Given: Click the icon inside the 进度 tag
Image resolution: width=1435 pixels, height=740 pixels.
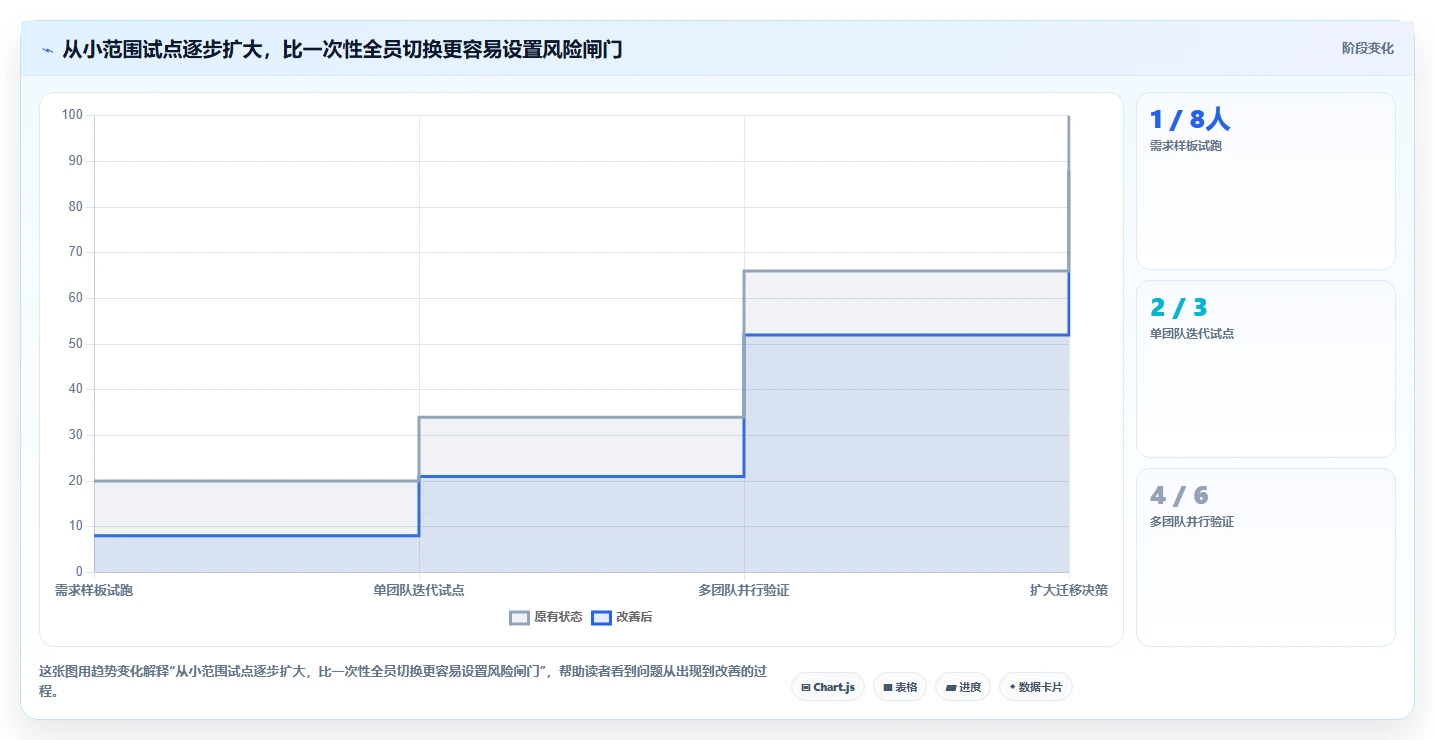Looking at the screenshot, I should (950, 687).
